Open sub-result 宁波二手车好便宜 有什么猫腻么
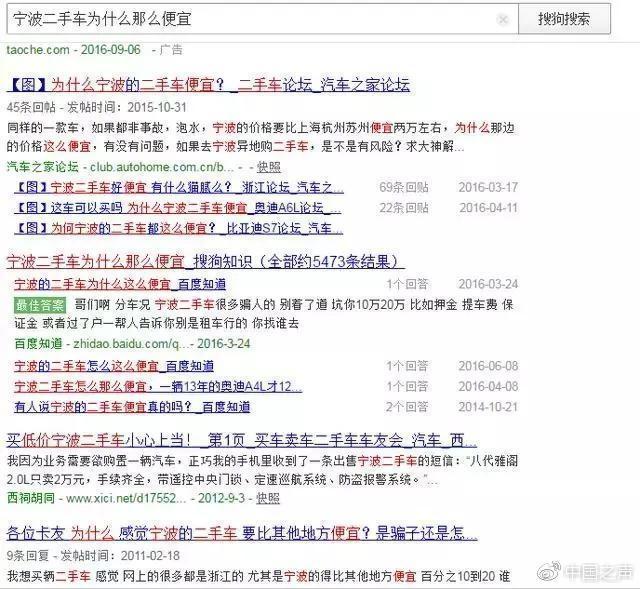The height and width of the screenshot is (589, 640). pyautogui.click(x=179, y=187)
